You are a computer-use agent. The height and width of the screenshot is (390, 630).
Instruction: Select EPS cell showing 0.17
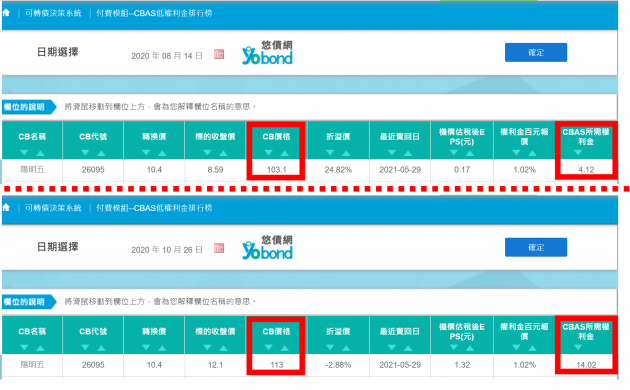[462, 169]
